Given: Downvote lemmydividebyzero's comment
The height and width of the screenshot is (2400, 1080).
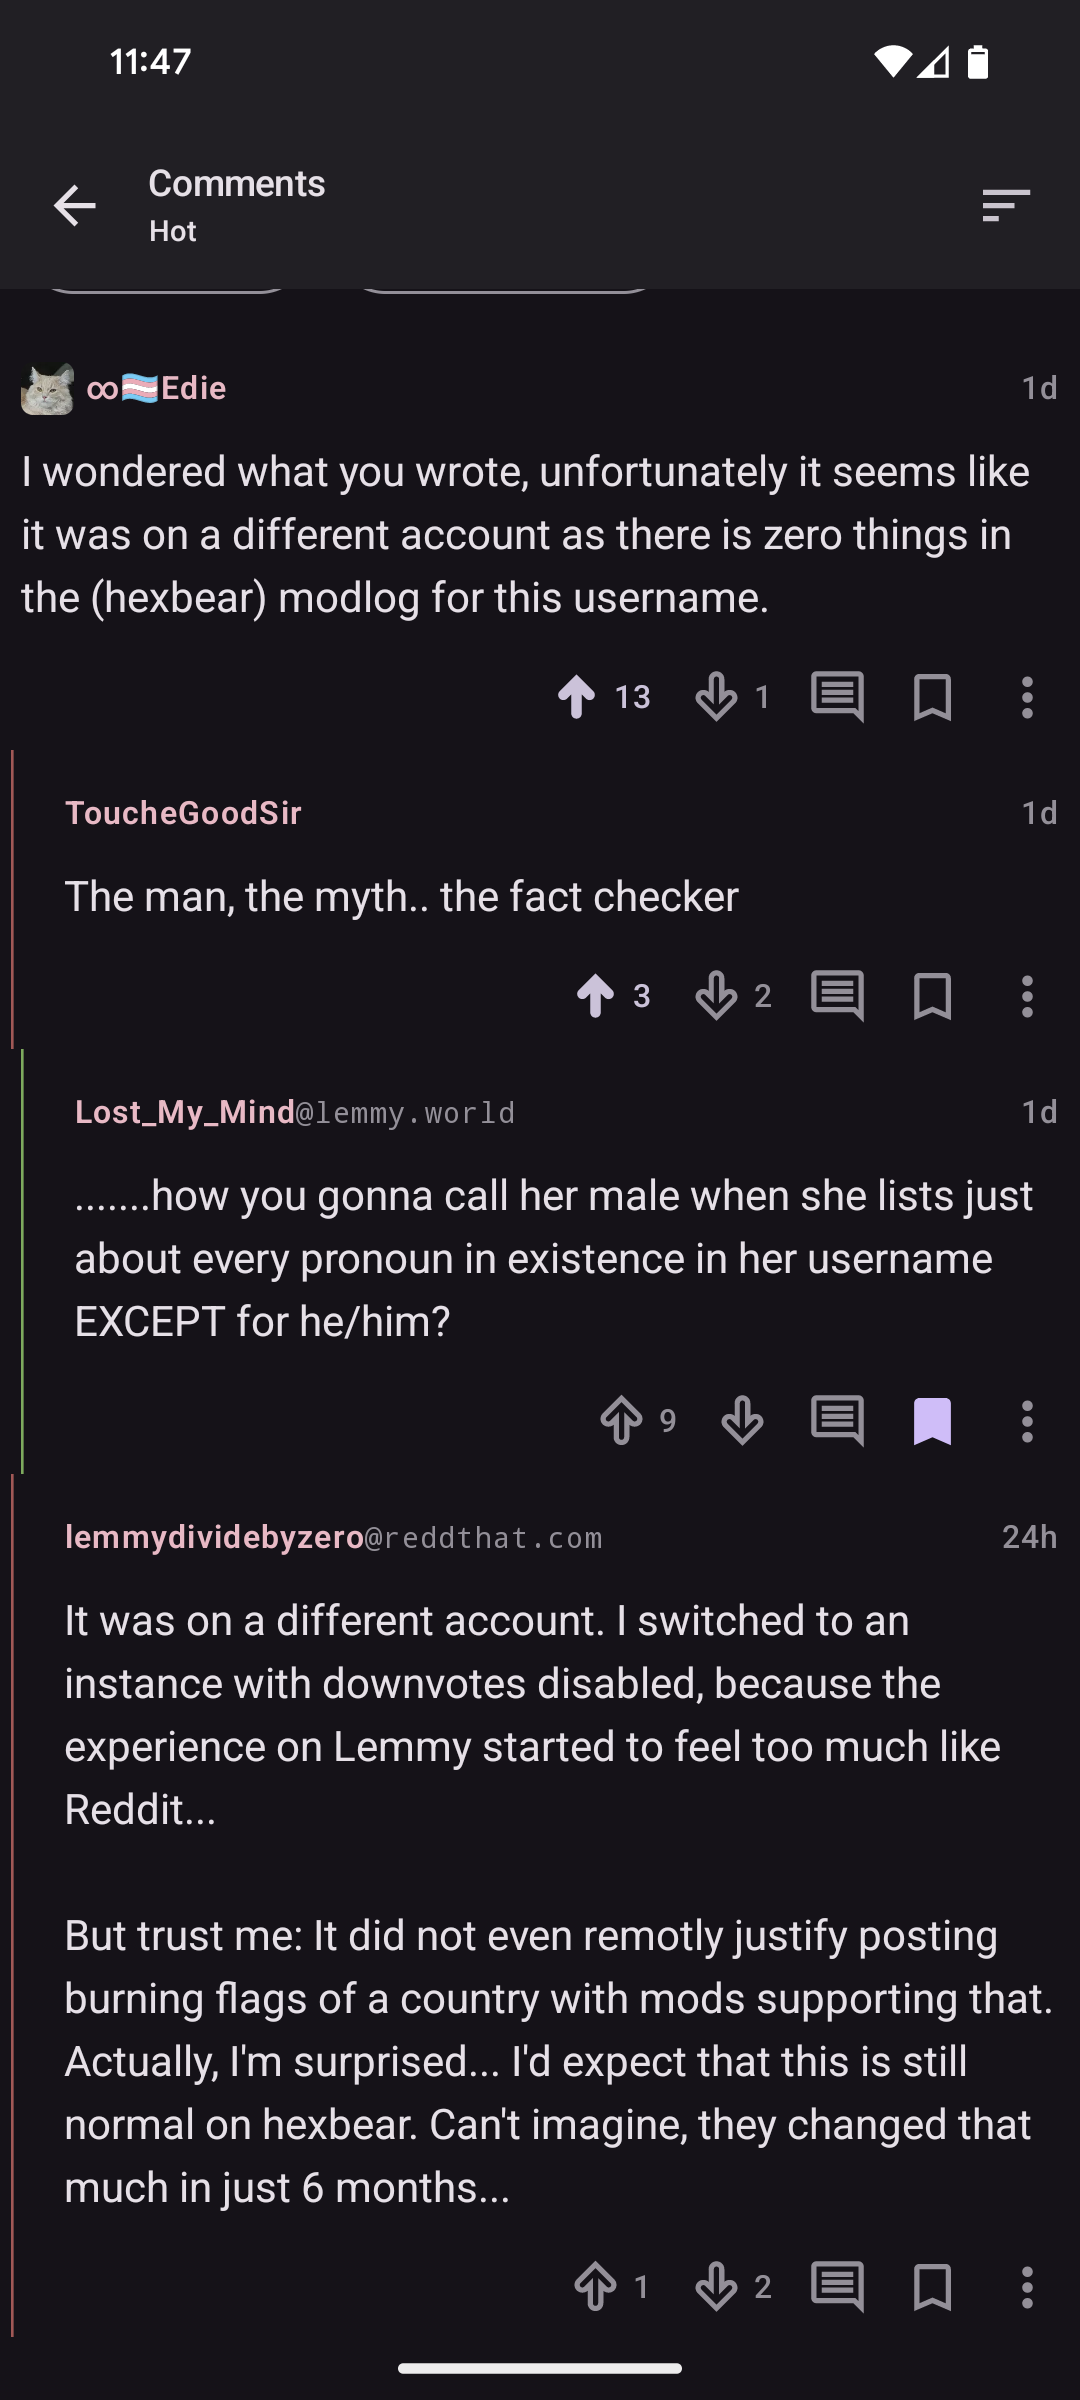Looking at the screenshot, I should click(716, 2286).
